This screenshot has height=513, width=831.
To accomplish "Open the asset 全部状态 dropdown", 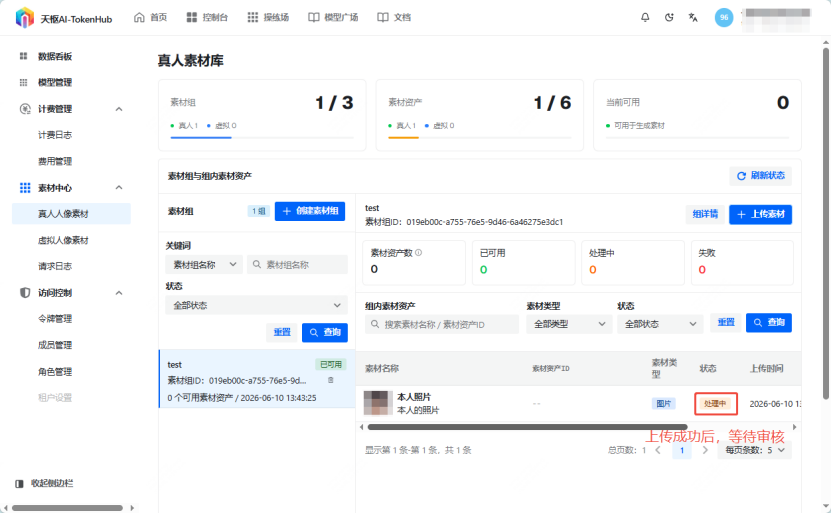I will (660, 324).
